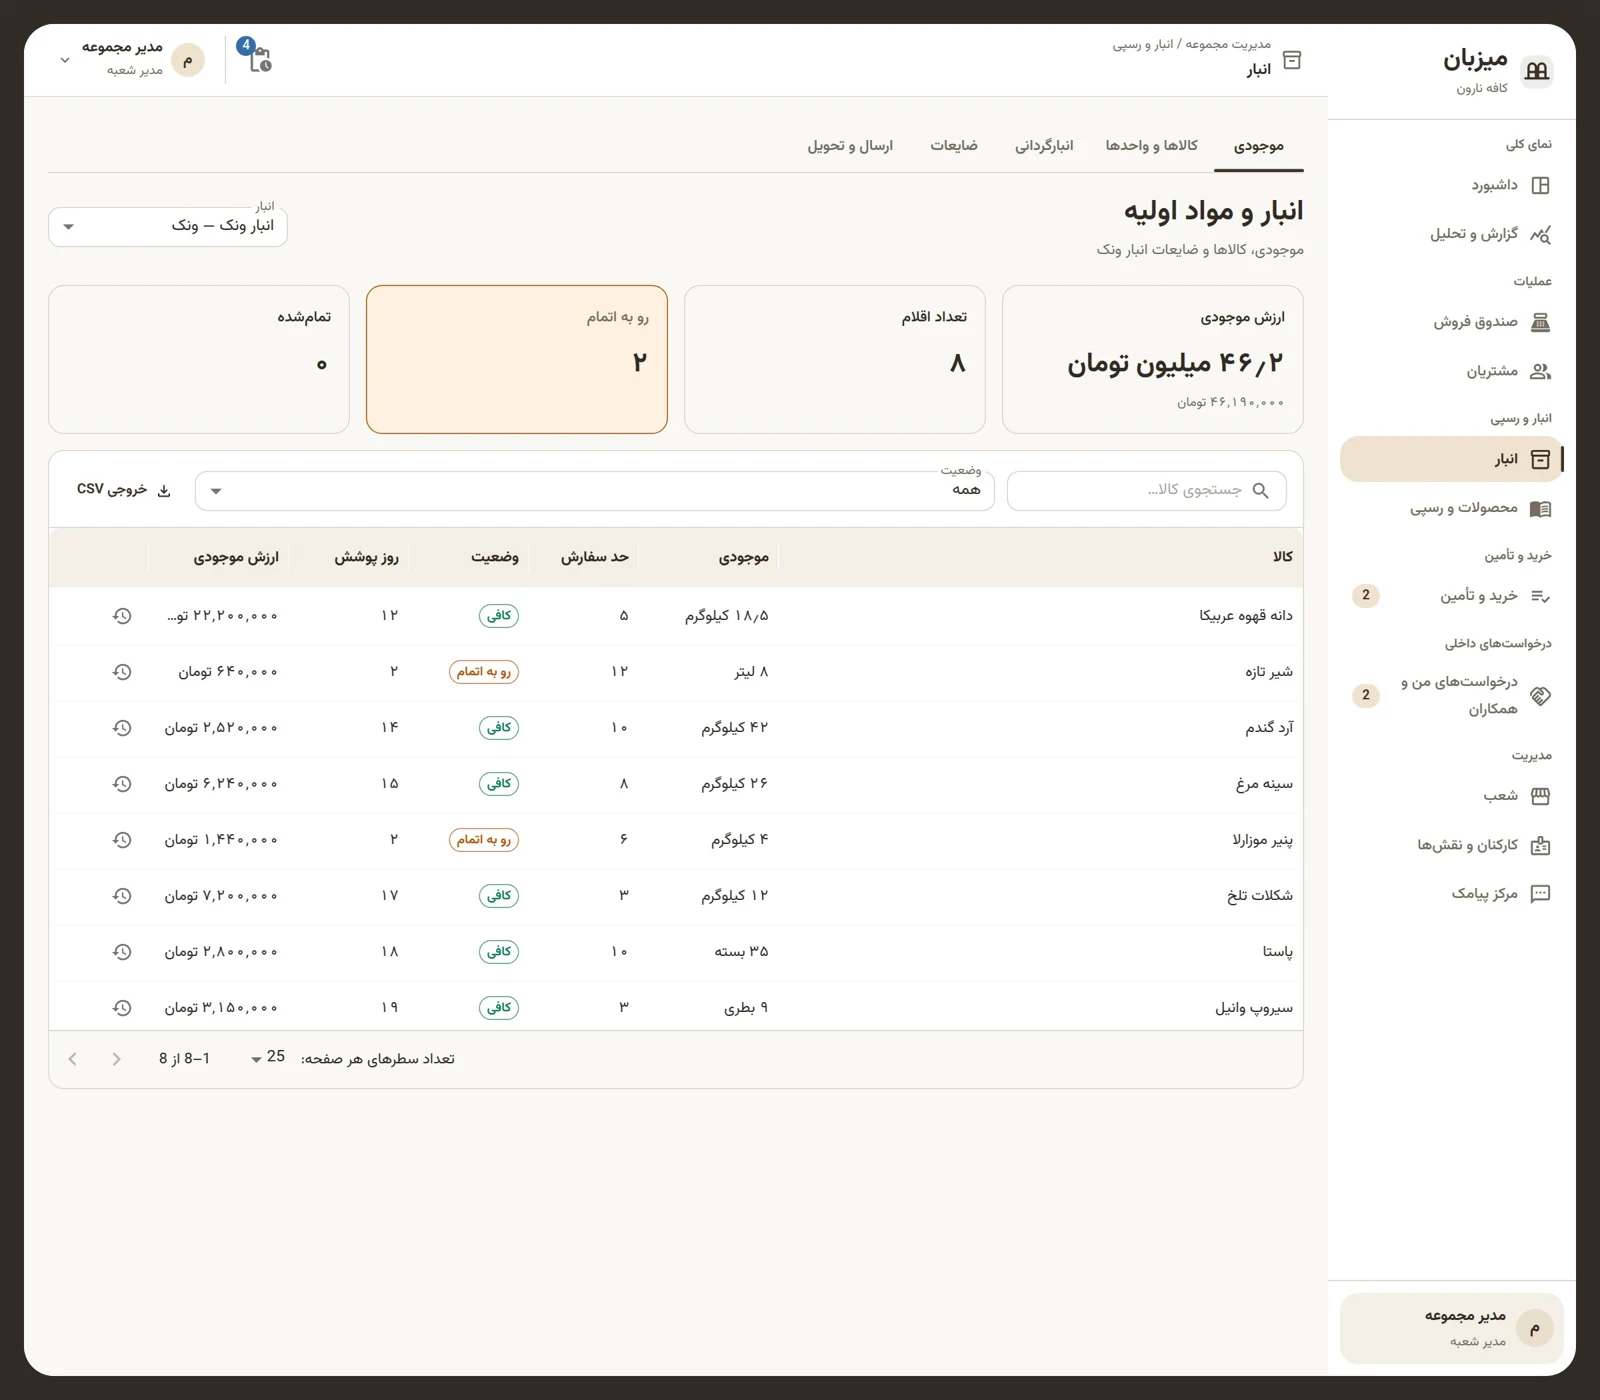Go to next page arrow in pagination
The height and width of the screenshot is (1400, 1600).
click(72, 1059)
